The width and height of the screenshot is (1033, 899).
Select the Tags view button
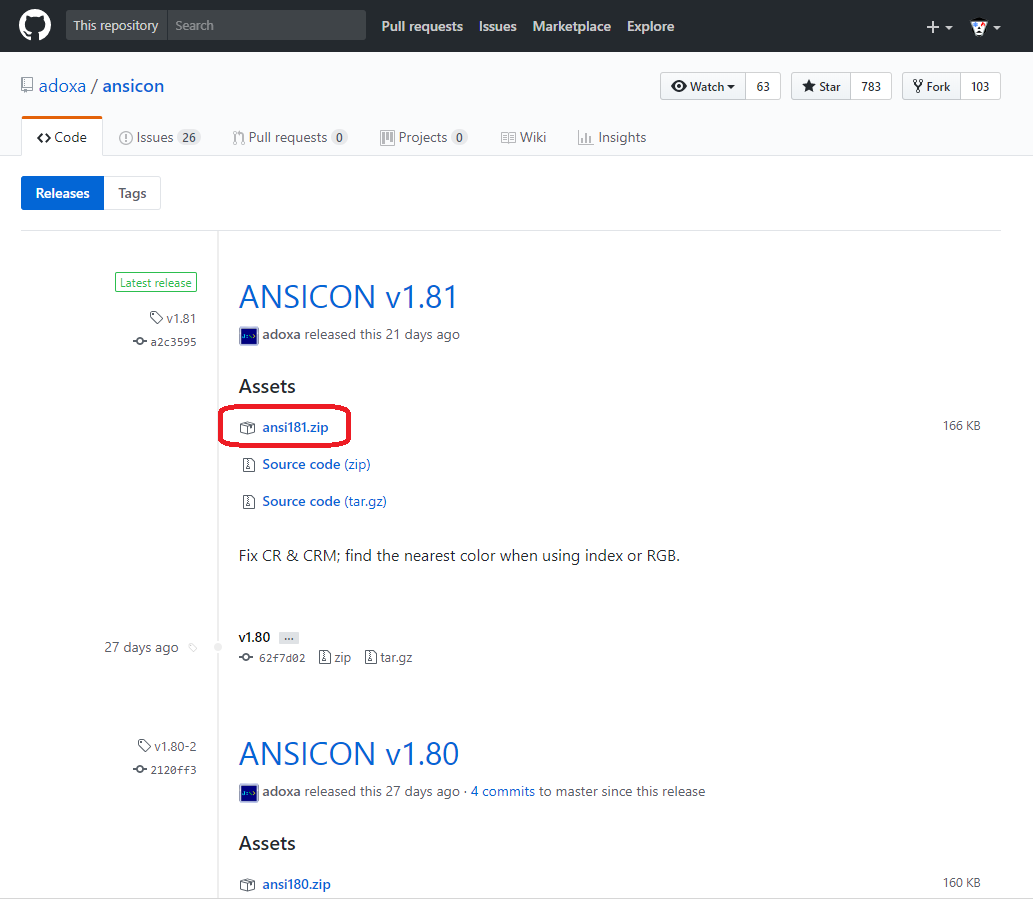coord(132,193)
